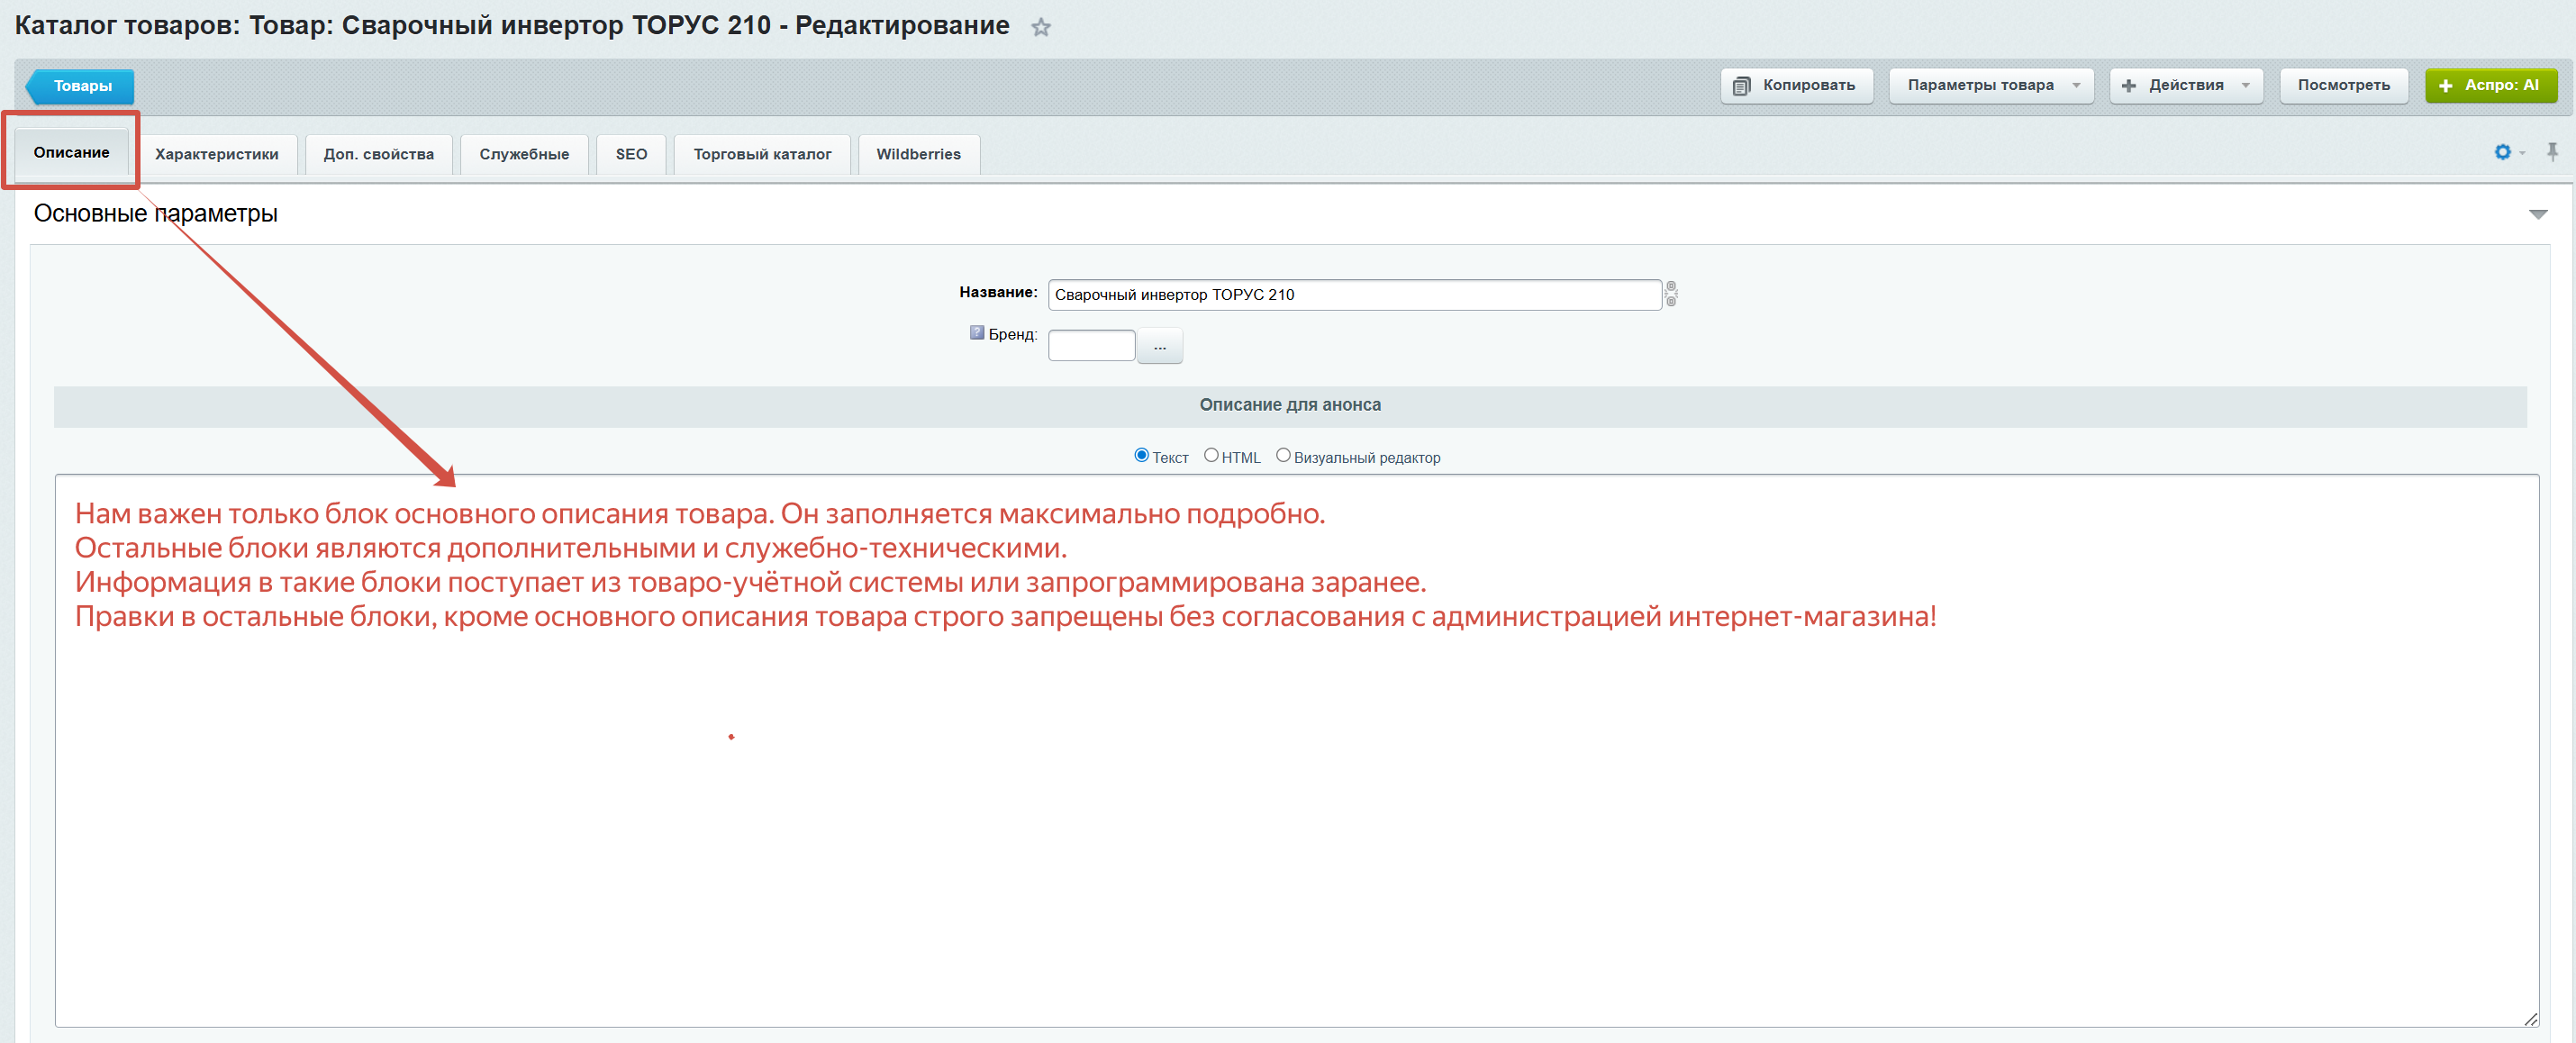This screenshot has width=2576, height=1043.
Task: Open the Действия actions menu
Action: pyautogui.click(x=2186, y=86)
